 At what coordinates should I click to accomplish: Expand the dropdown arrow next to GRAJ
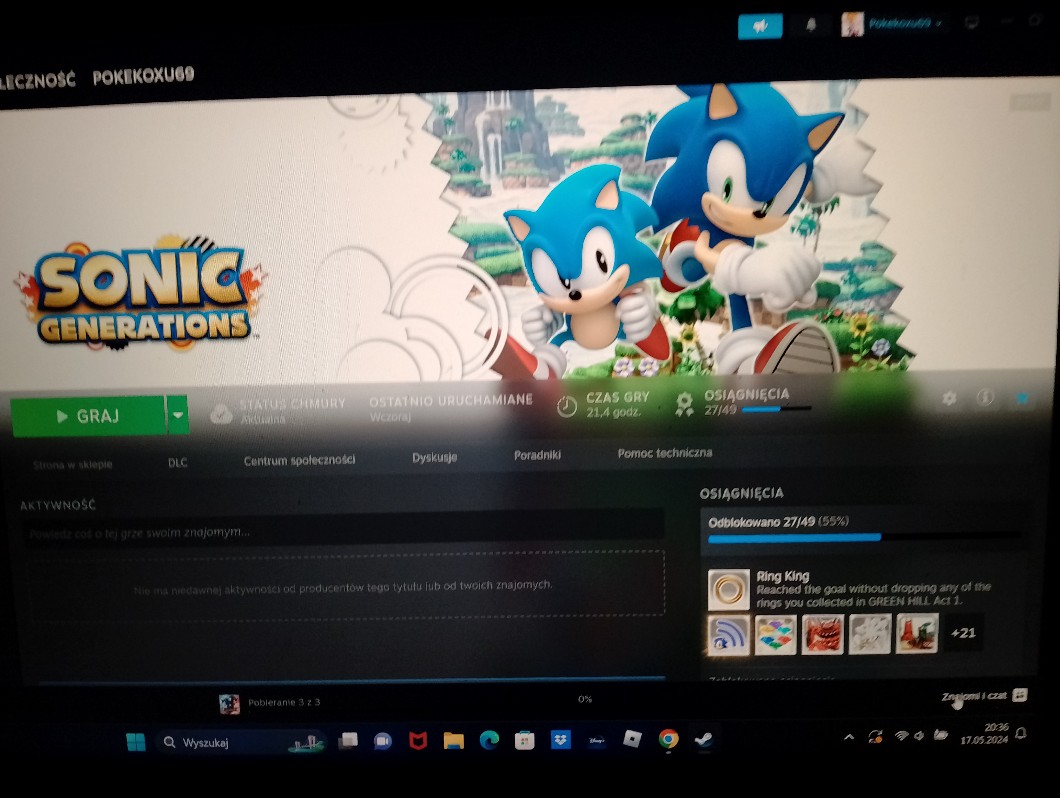point(177,416)
